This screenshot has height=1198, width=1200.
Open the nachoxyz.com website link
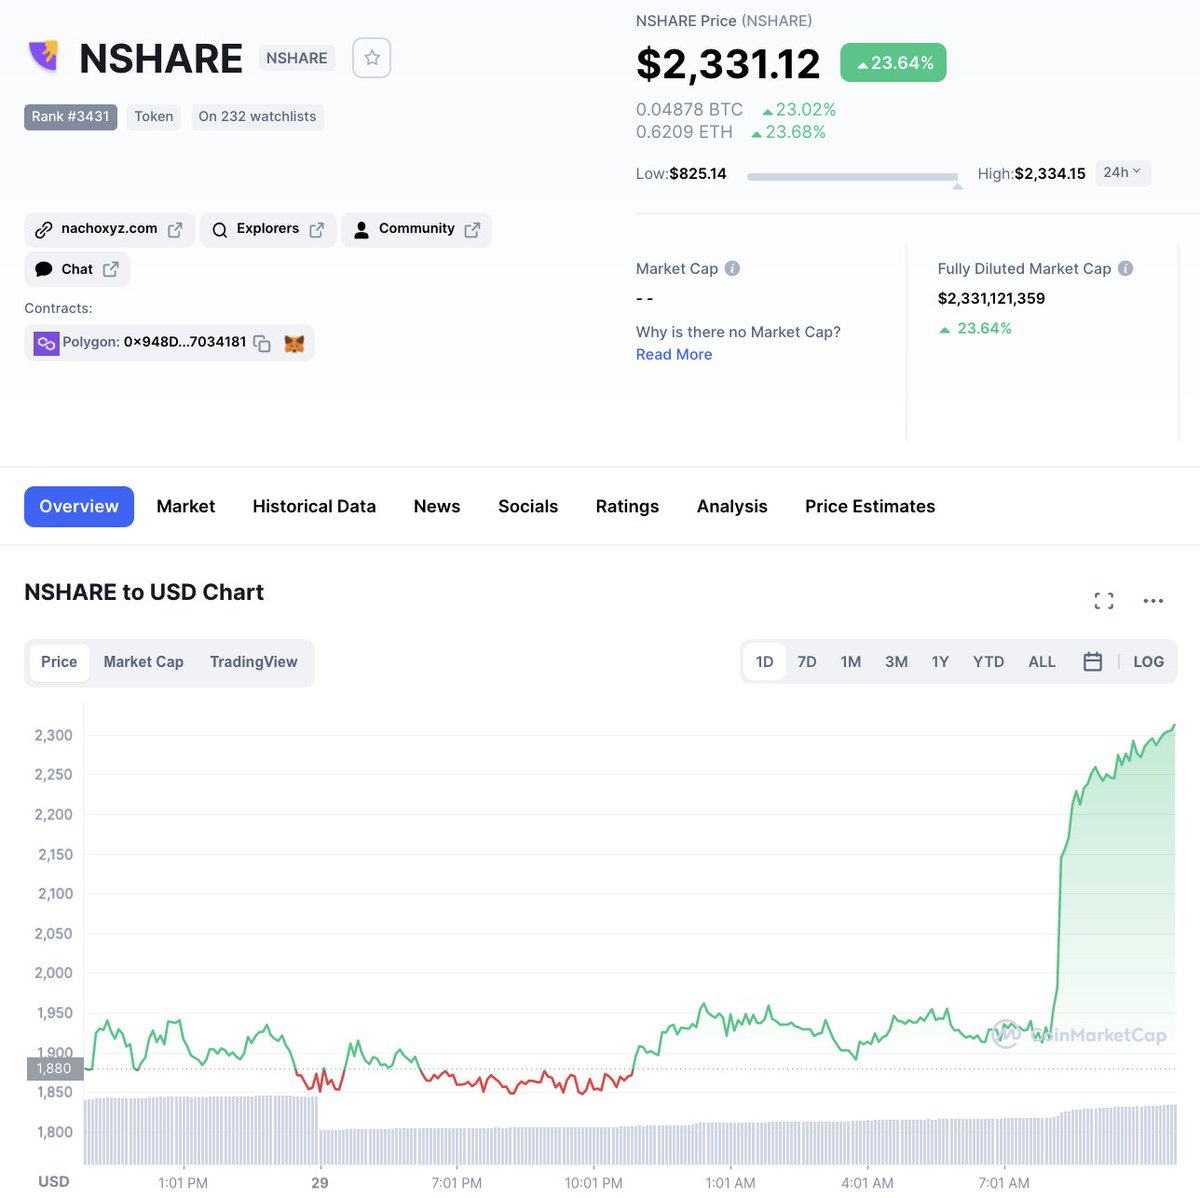[109, 229]
